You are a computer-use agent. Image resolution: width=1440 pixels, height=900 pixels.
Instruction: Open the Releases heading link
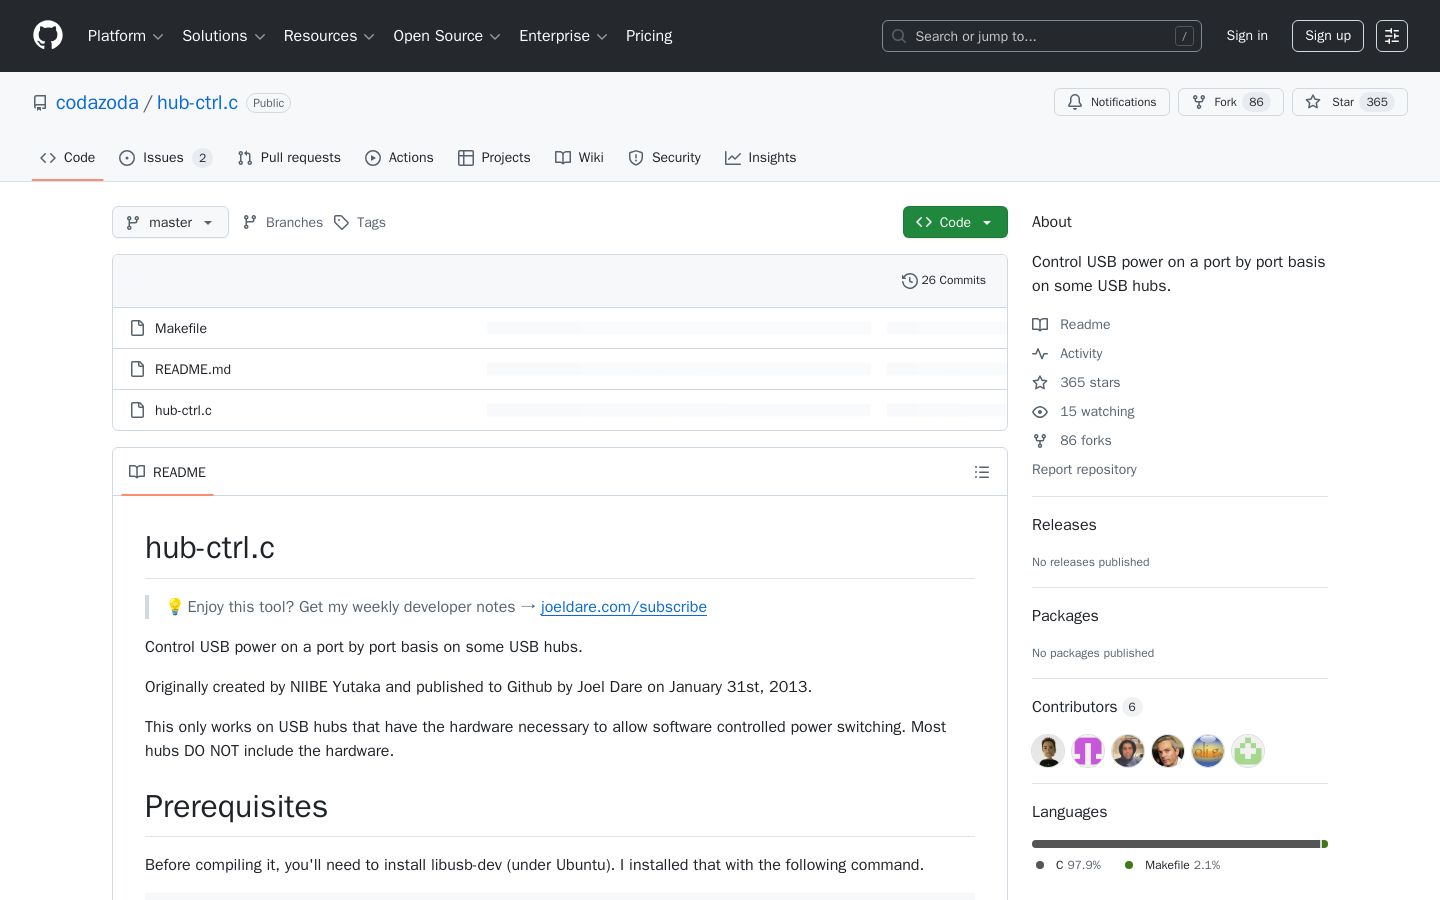tap(1064, 525)
